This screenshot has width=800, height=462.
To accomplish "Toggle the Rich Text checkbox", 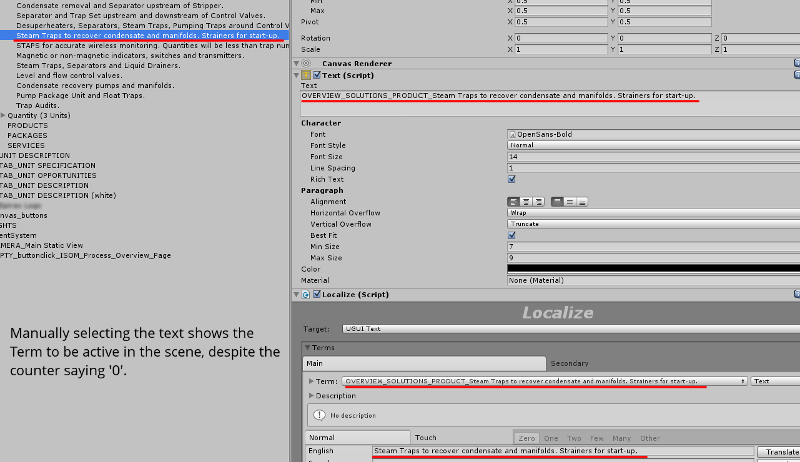I will pos(512,179).
